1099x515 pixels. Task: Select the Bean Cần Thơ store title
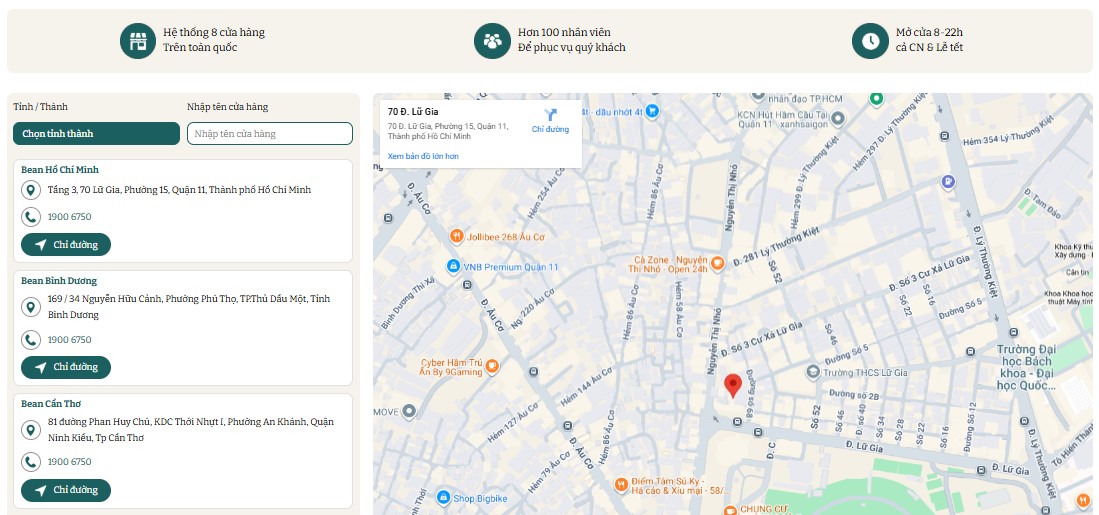[51, 404]
